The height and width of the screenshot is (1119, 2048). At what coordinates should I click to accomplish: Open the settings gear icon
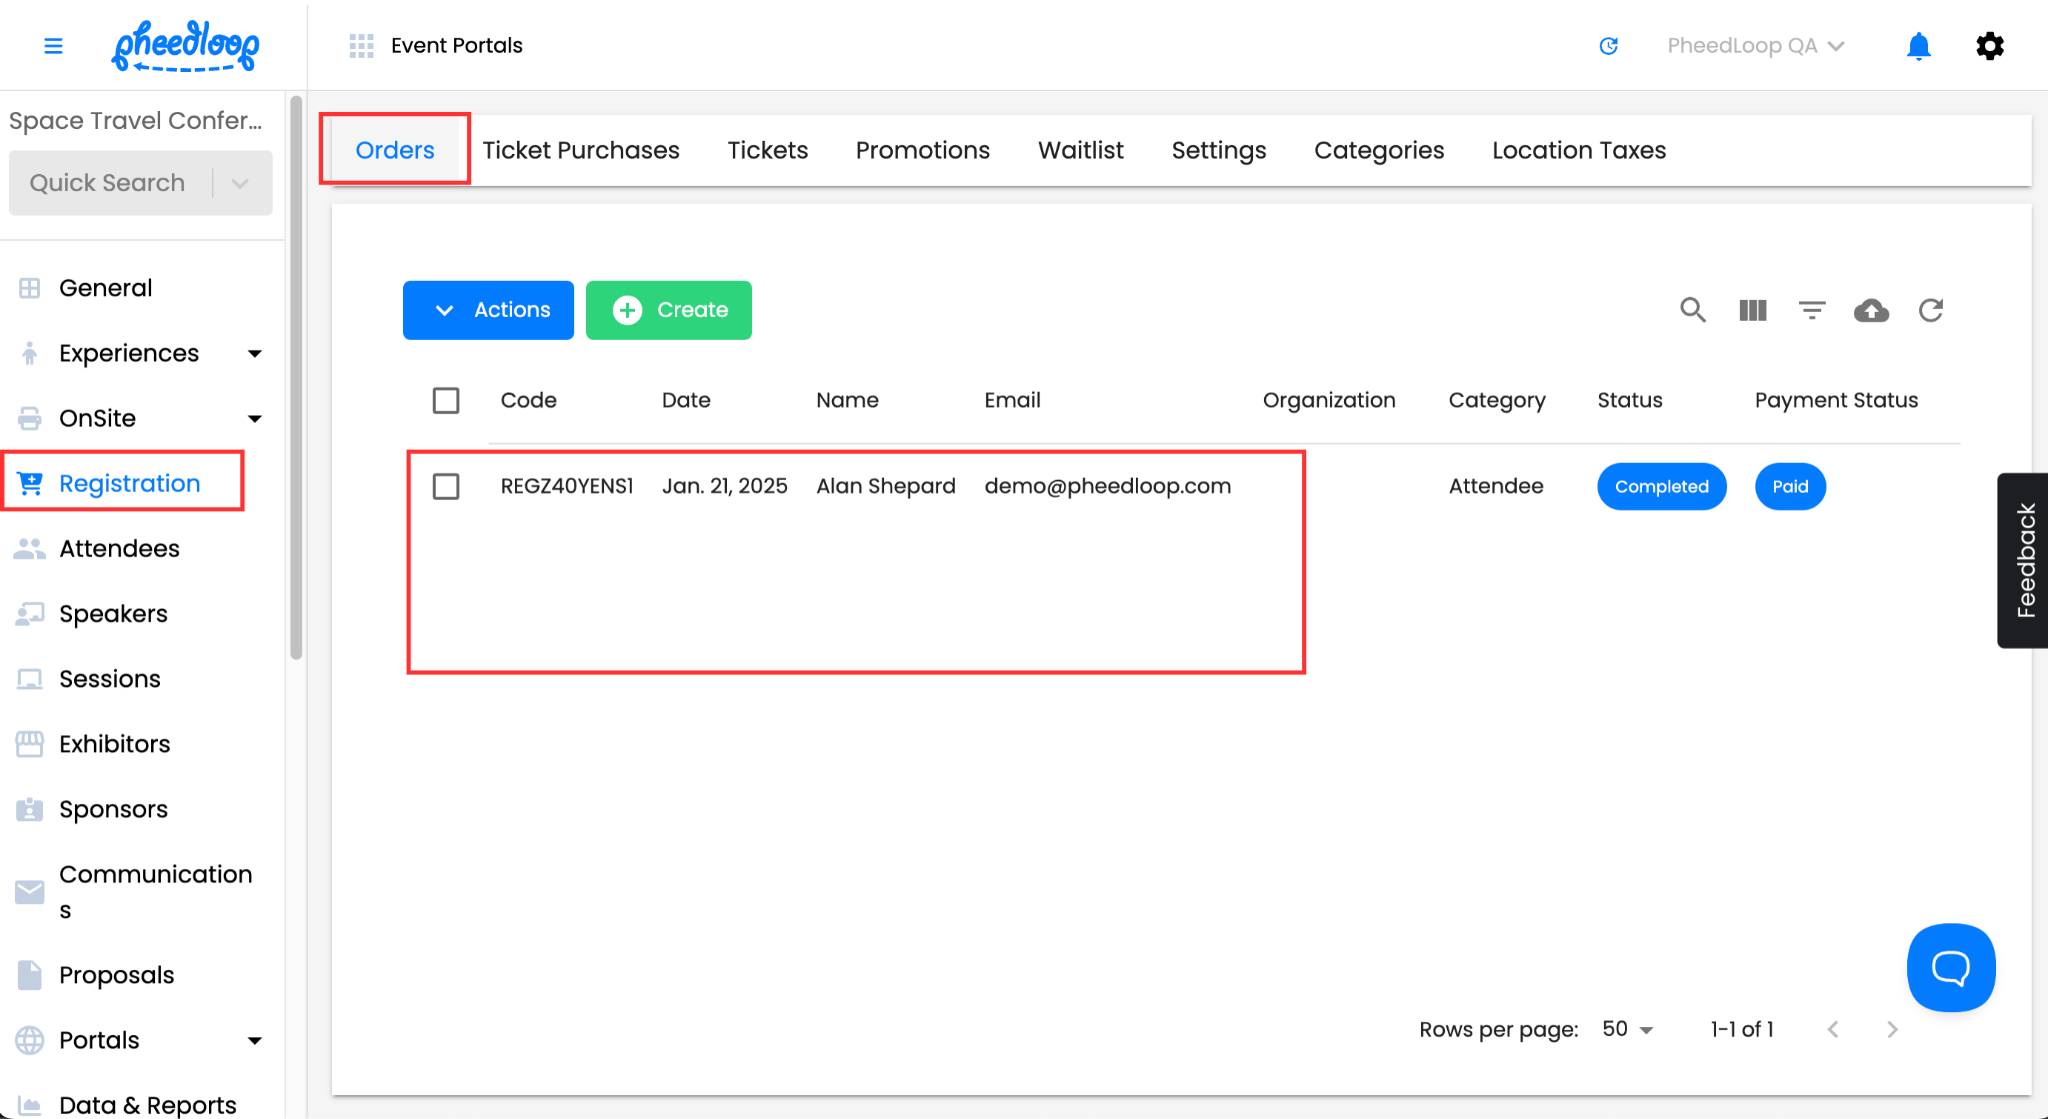[1990, 46]
